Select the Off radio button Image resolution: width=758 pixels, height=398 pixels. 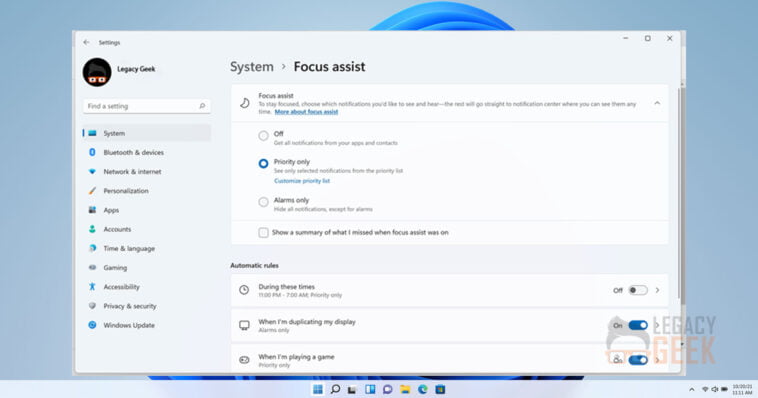[263, 136]
